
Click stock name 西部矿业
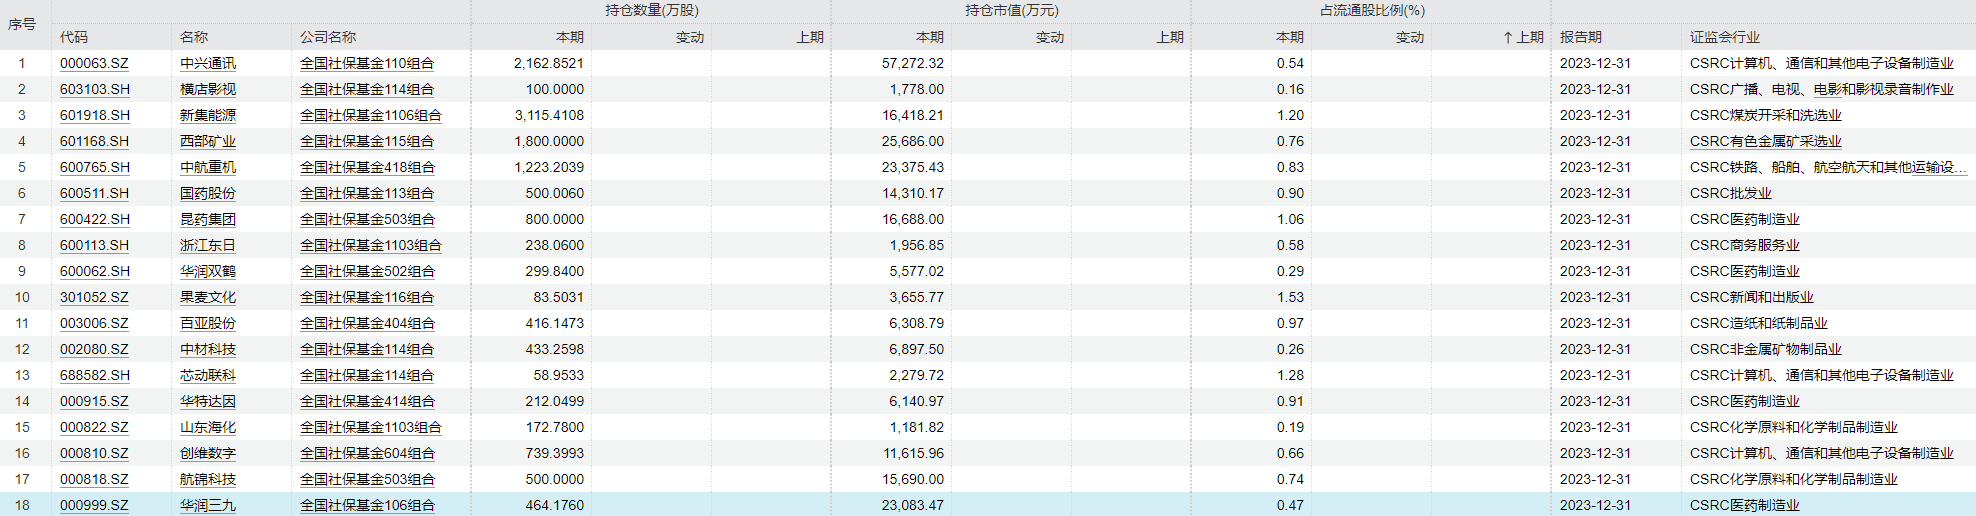(208, 141)
